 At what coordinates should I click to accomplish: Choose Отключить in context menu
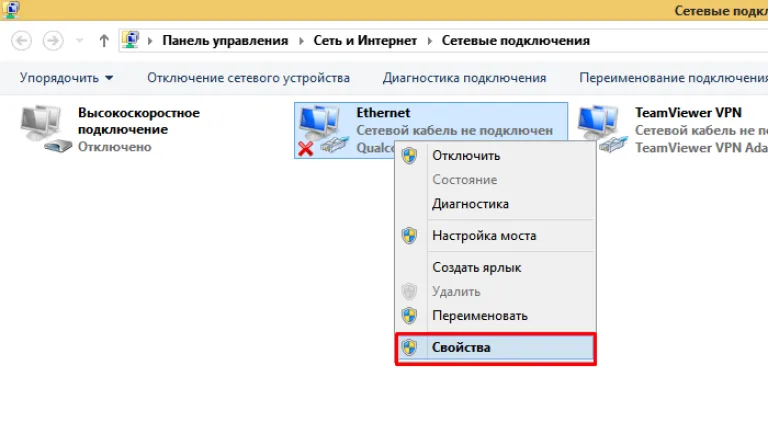(496, 156)
